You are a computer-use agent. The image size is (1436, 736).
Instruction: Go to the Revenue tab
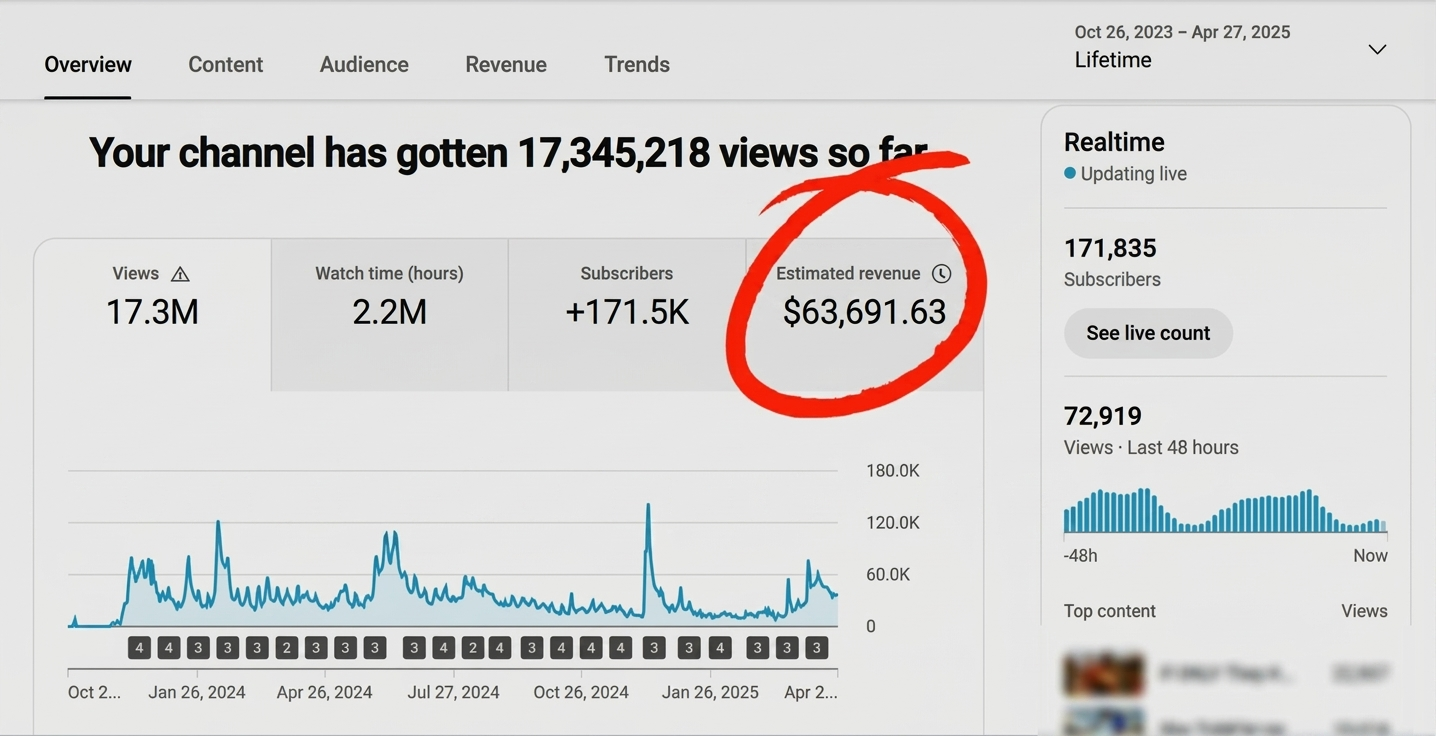click(x=506, y=64)
